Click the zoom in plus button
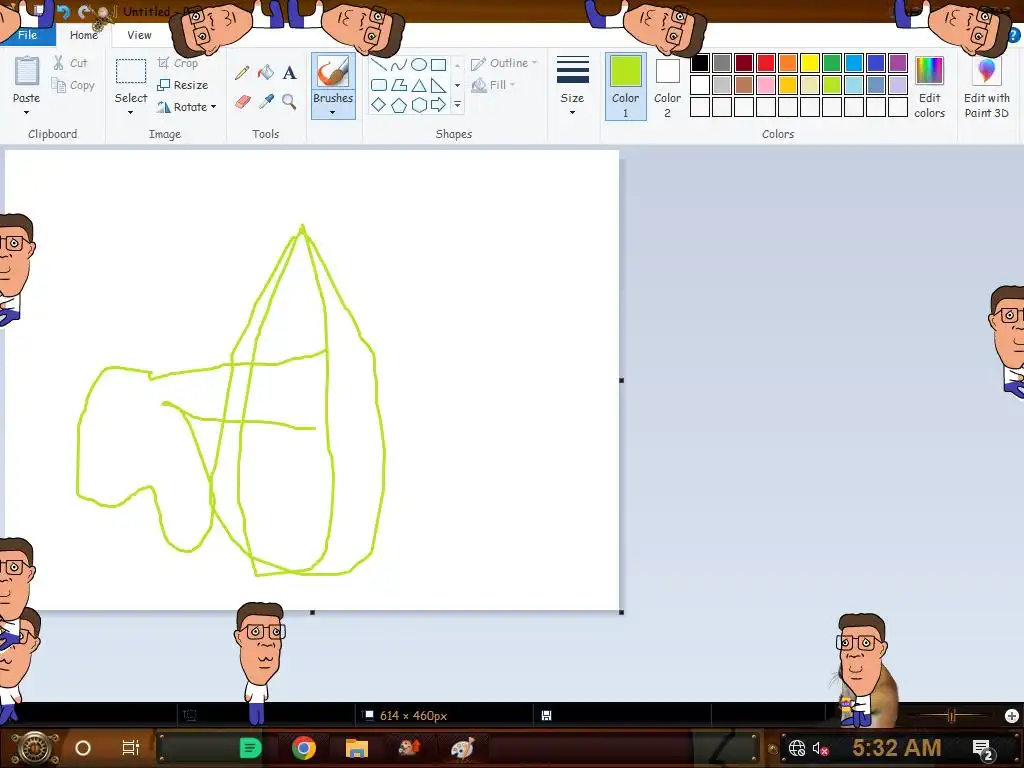 [1012, 716]
